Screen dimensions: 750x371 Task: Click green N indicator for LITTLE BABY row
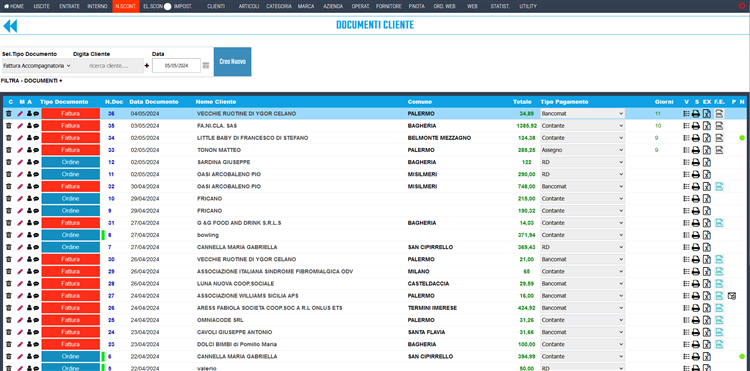742,138
